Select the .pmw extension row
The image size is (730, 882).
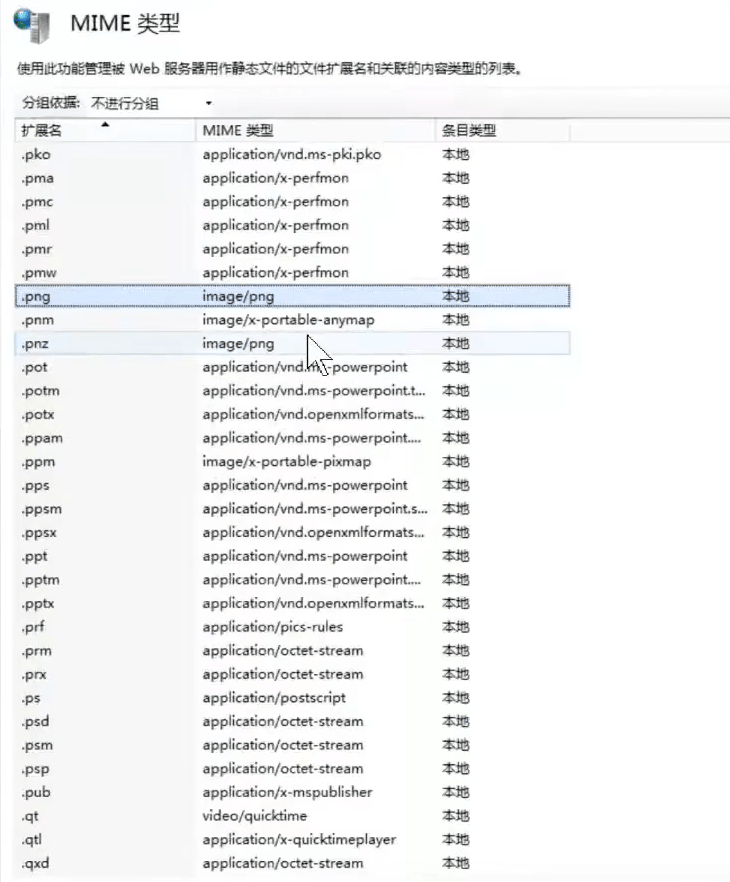click(x=292, y=272)
